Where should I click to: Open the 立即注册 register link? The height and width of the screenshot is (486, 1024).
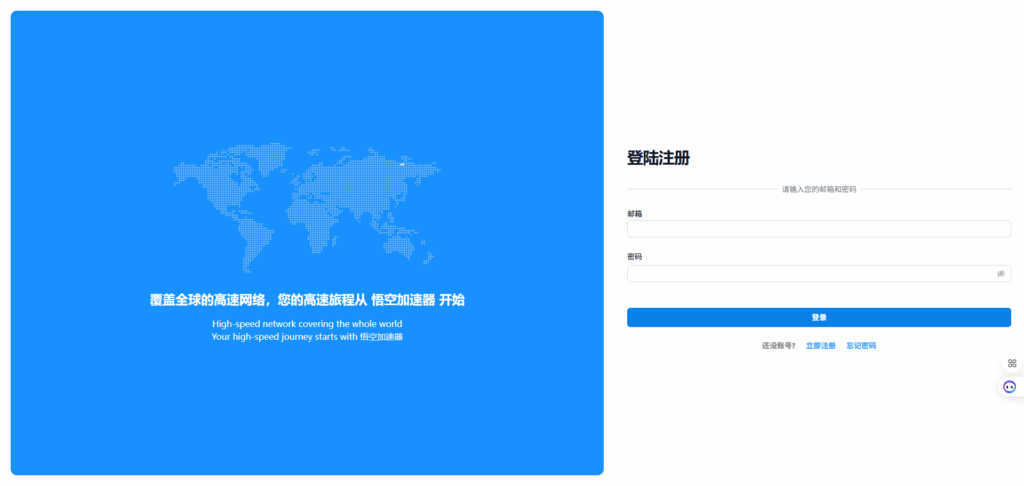tap(820, 346)
